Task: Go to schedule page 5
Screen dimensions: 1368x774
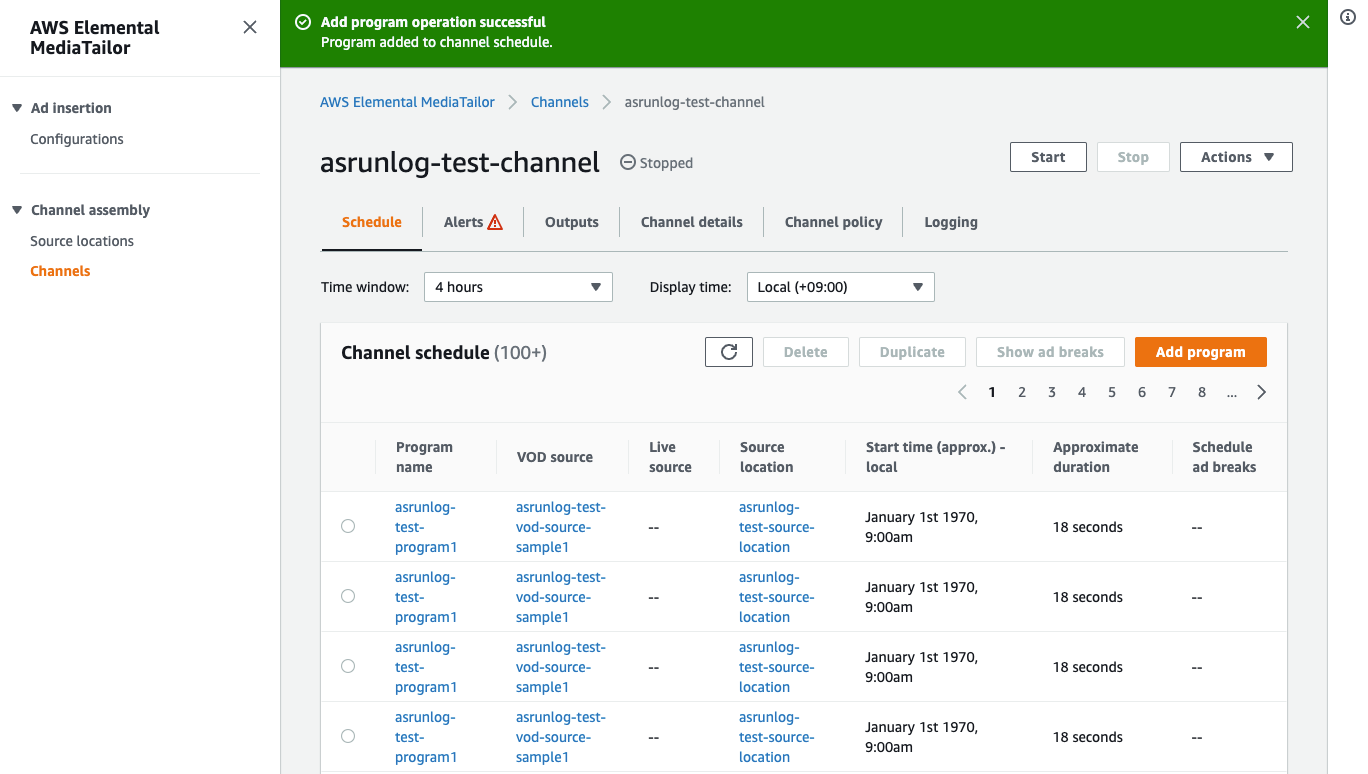Action: pyautogui.click(x=1112, y=392)
